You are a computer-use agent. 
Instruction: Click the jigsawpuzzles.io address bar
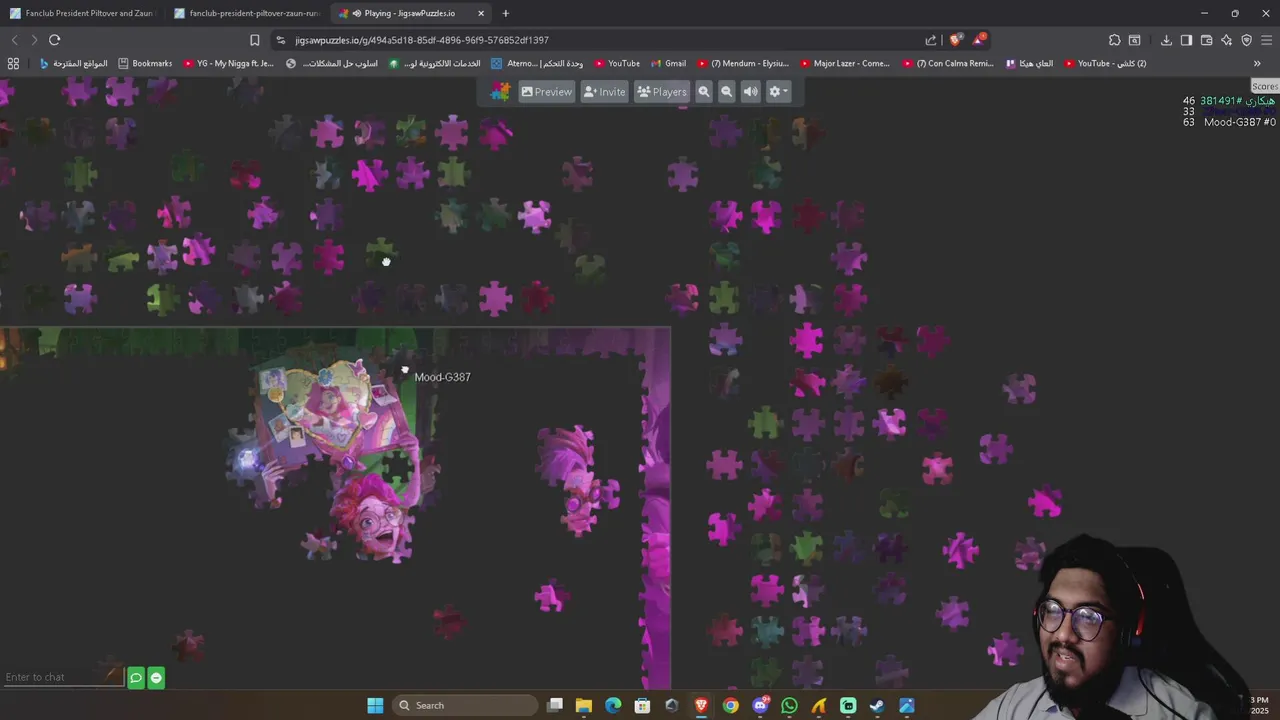[x=600, y=40]
